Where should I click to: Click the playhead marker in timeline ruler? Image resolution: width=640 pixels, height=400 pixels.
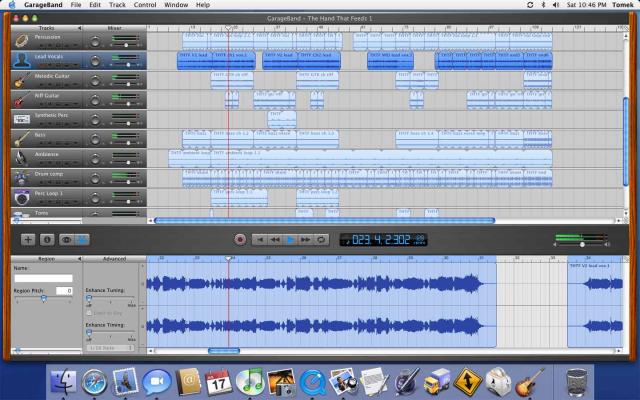229,28
